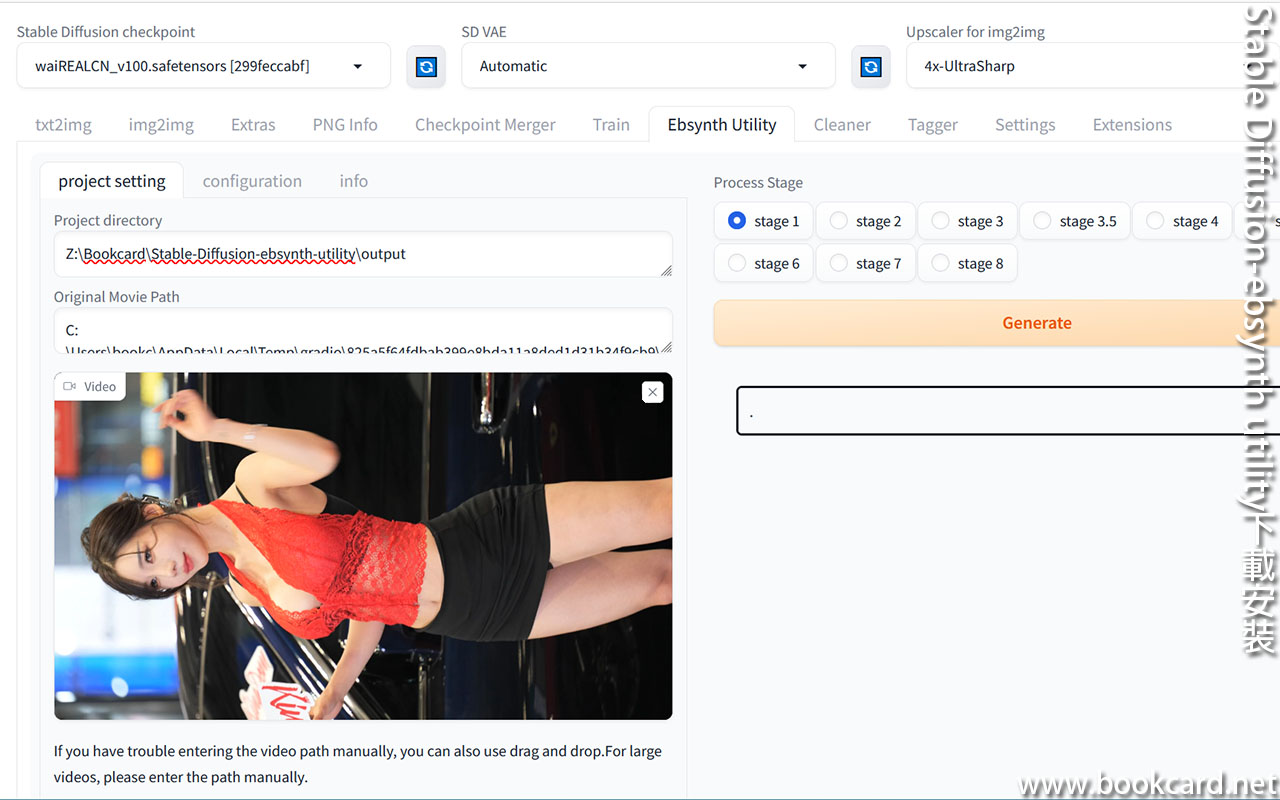
Task: Select the info tab
Action: [353, 181]
